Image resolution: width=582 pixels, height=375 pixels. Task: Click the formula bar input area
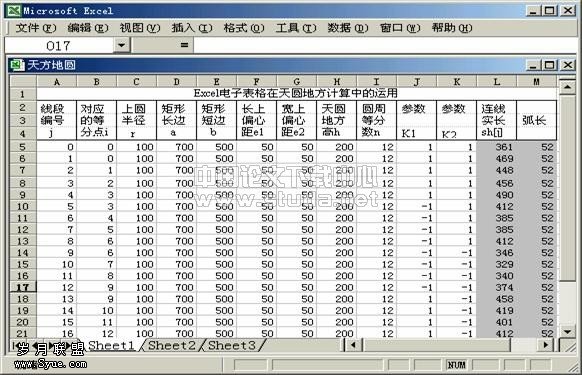click(x=386, y=45)
